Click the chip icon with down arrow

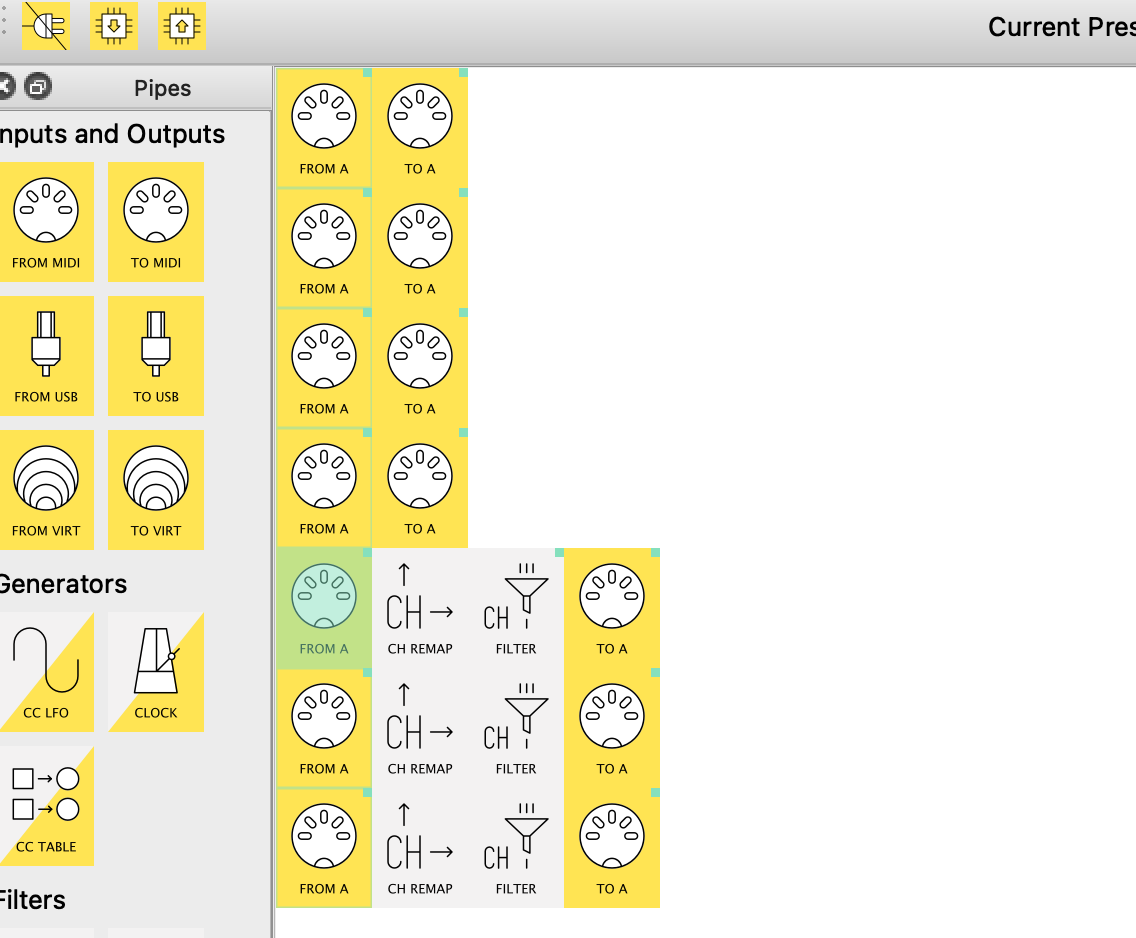click(114, 27)
